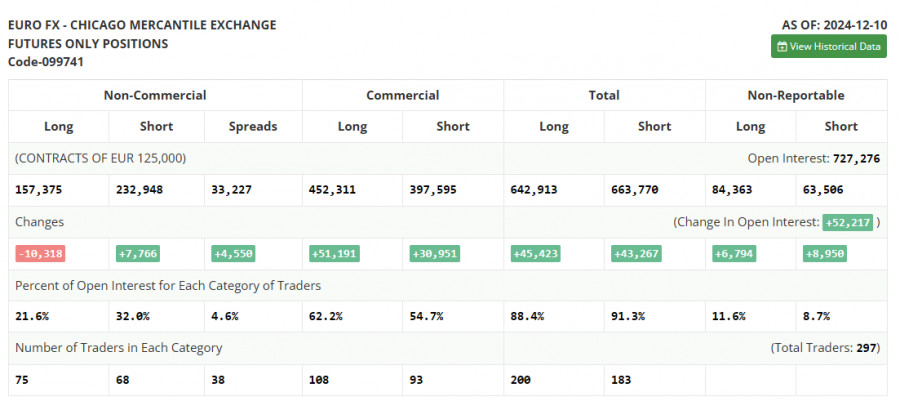Viewport: 900px width, 401px height.
Task: Click the +7,766 change badge
Action: [x=138, y=254]
